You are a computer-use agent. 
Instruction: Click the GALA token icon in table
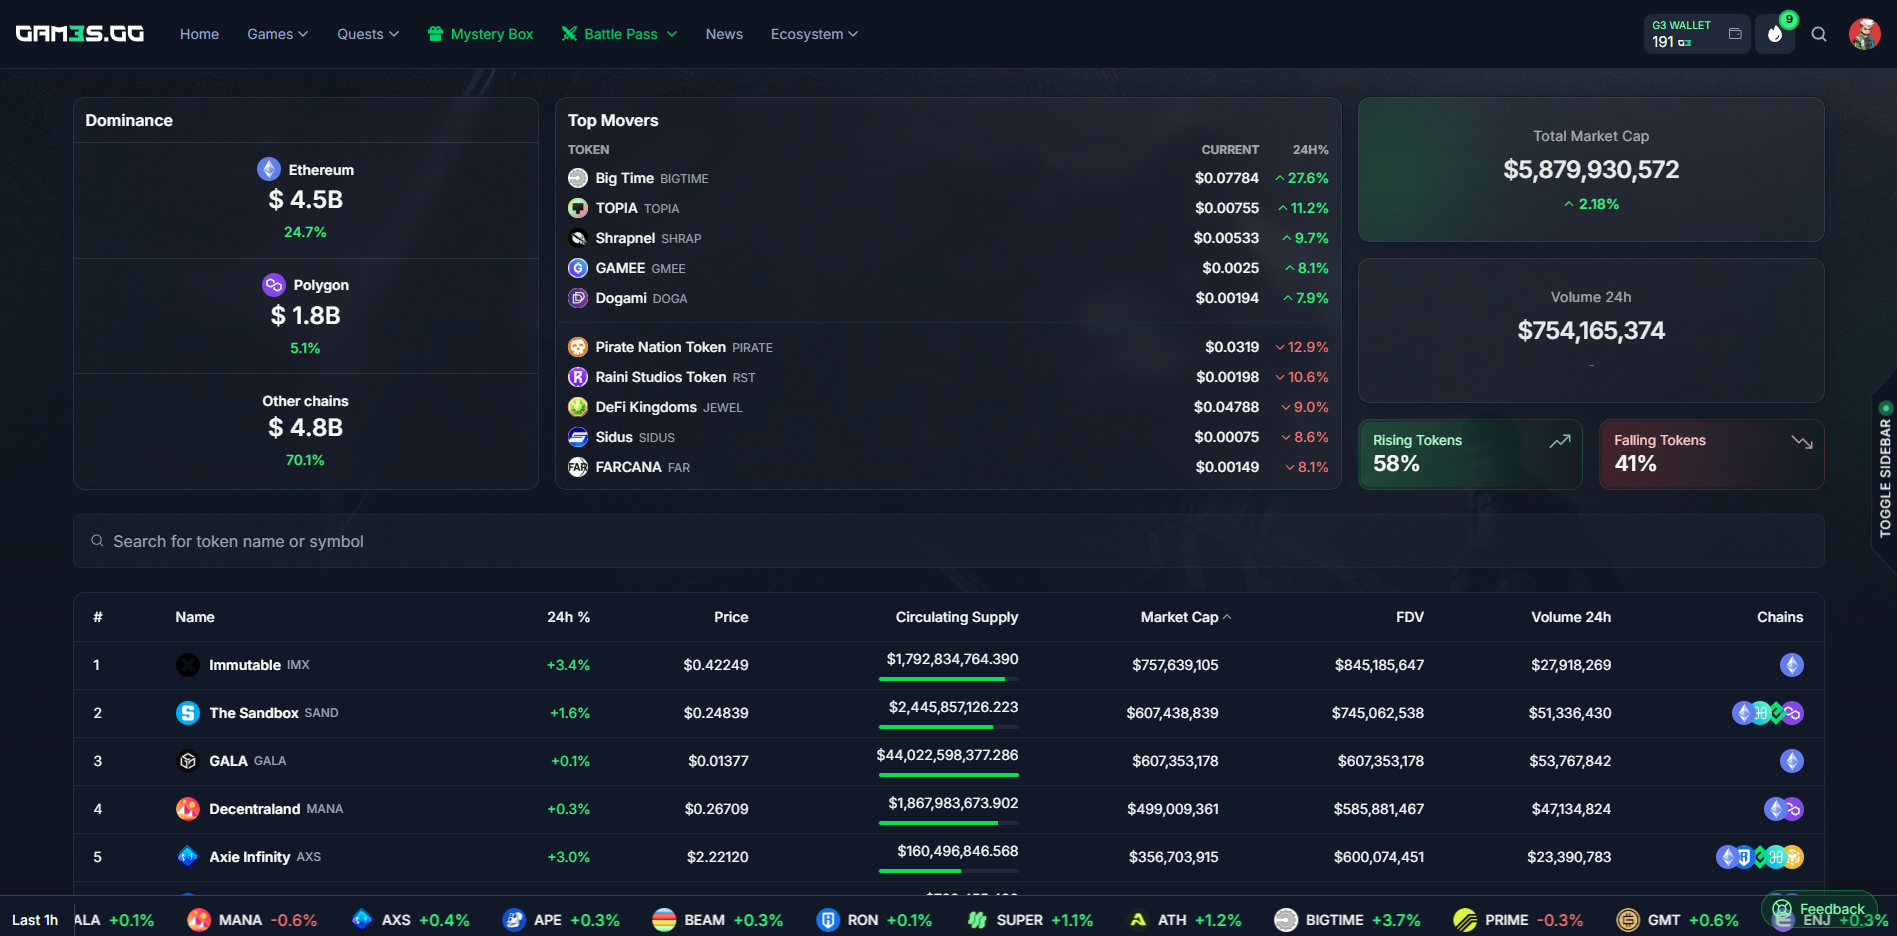(188, 761)
